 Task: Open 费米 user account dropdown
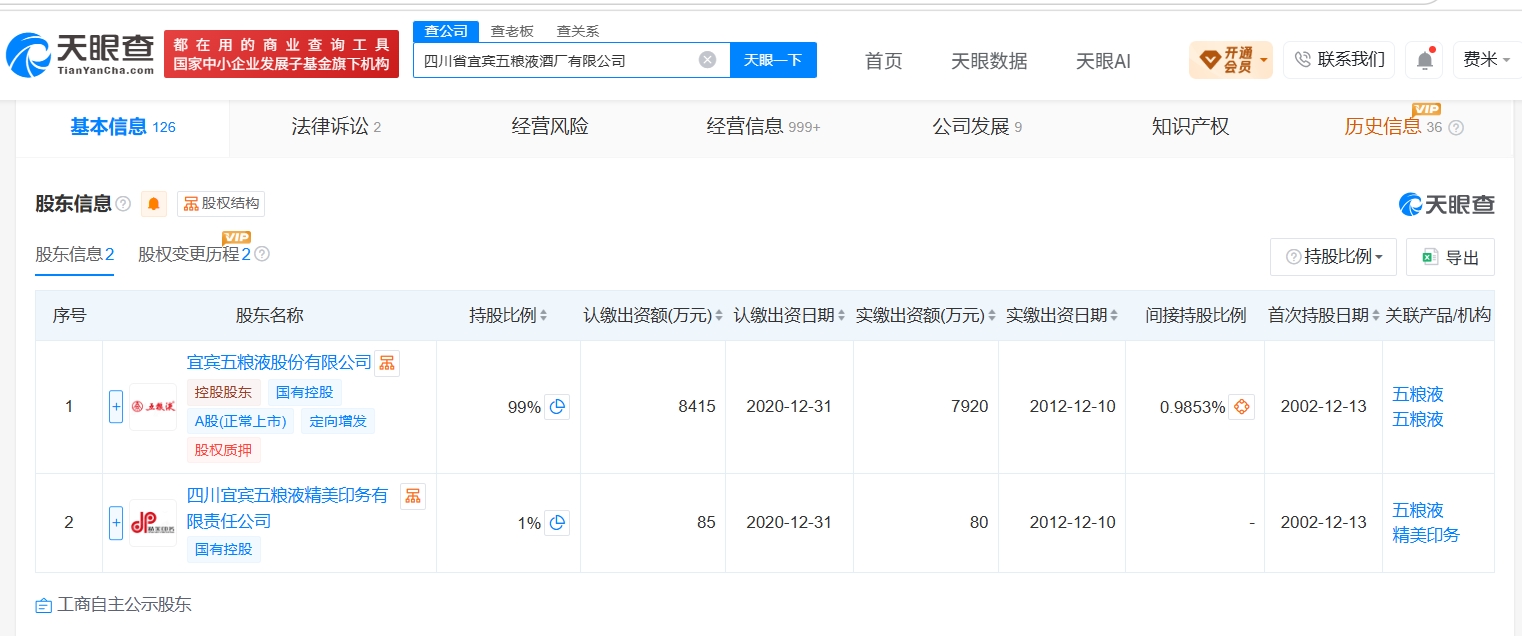click(x=1487, y=60)
